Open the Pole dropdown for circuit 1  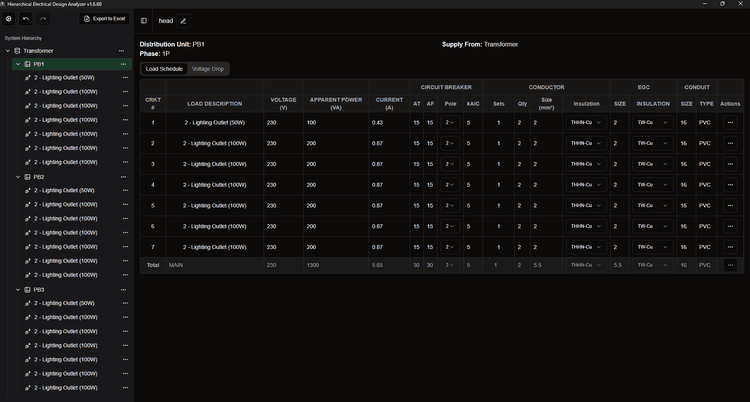point(449,123)
